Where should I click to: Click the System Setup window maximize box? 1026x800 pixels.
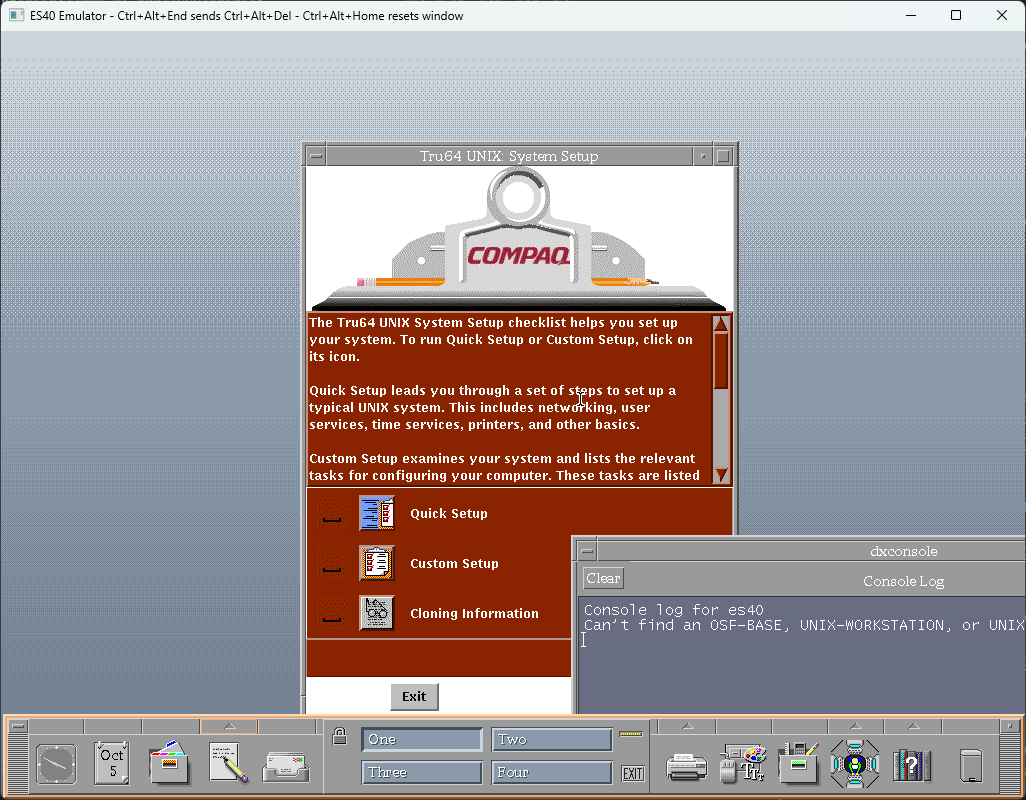coord(723,156)
